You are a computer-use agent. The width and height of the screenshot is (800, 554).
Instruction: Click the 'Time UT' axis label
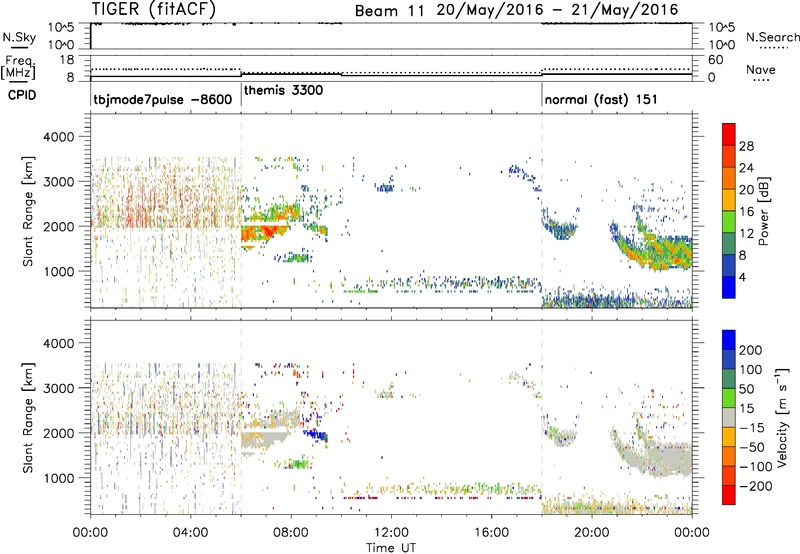click(391, 547)
